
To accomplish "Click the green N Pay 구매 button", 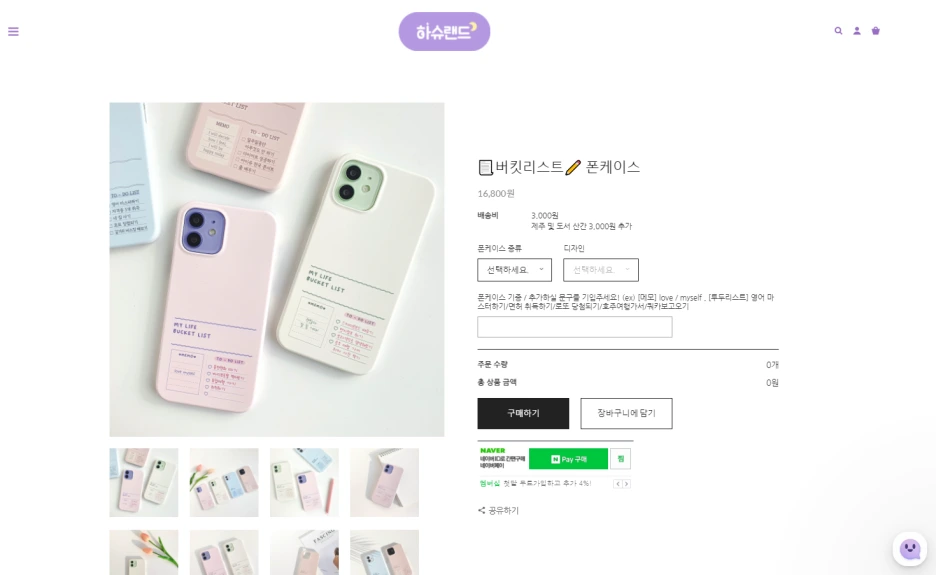I will [568, 459].
